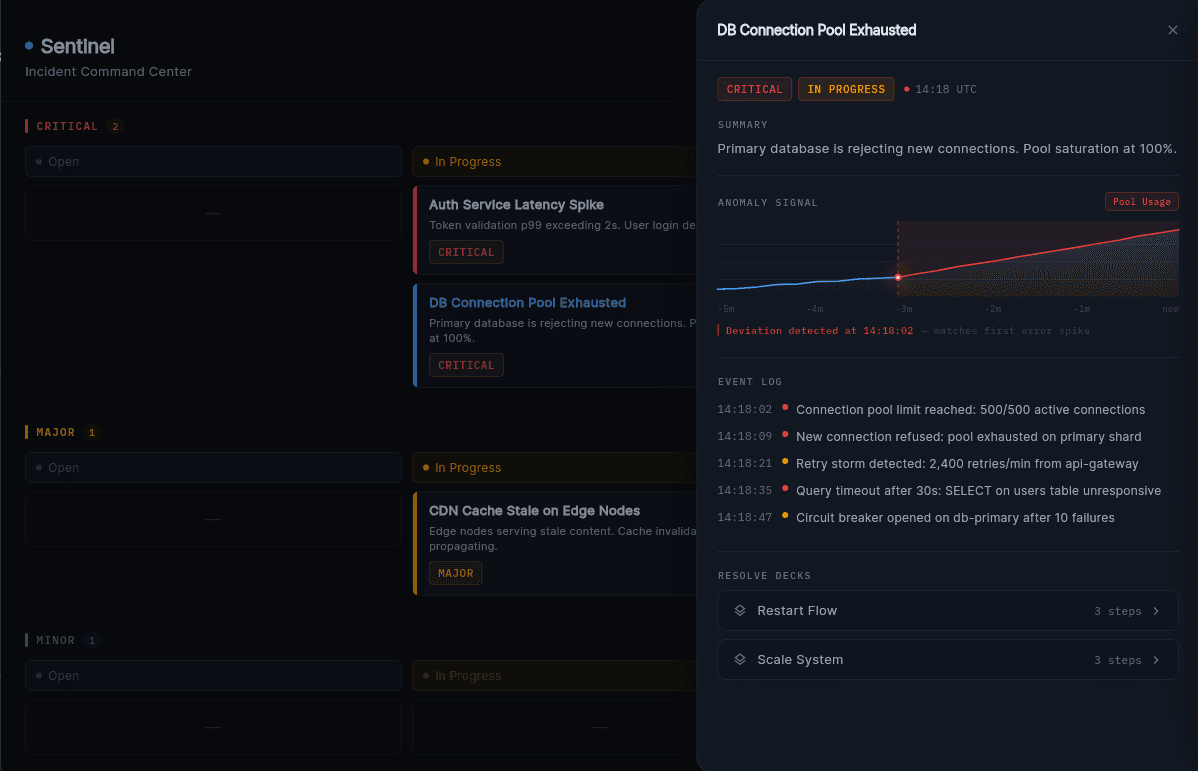Click the pulsing red dot beside 14:18 UTC

pos(905,89)
